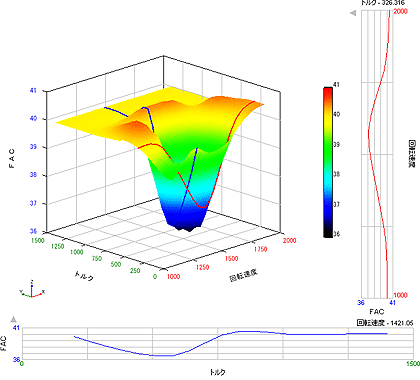Click the green '750' tick on the 3D plot
Screen dimensions: 420x380
[97, 258]
